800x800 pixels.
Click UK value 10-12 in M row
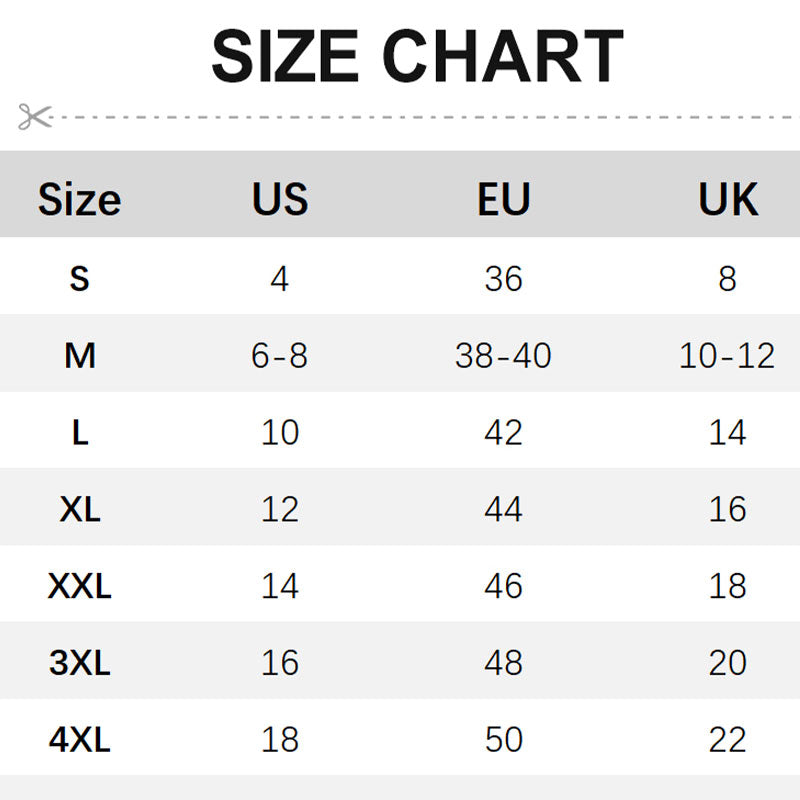(x=727, y=355)
